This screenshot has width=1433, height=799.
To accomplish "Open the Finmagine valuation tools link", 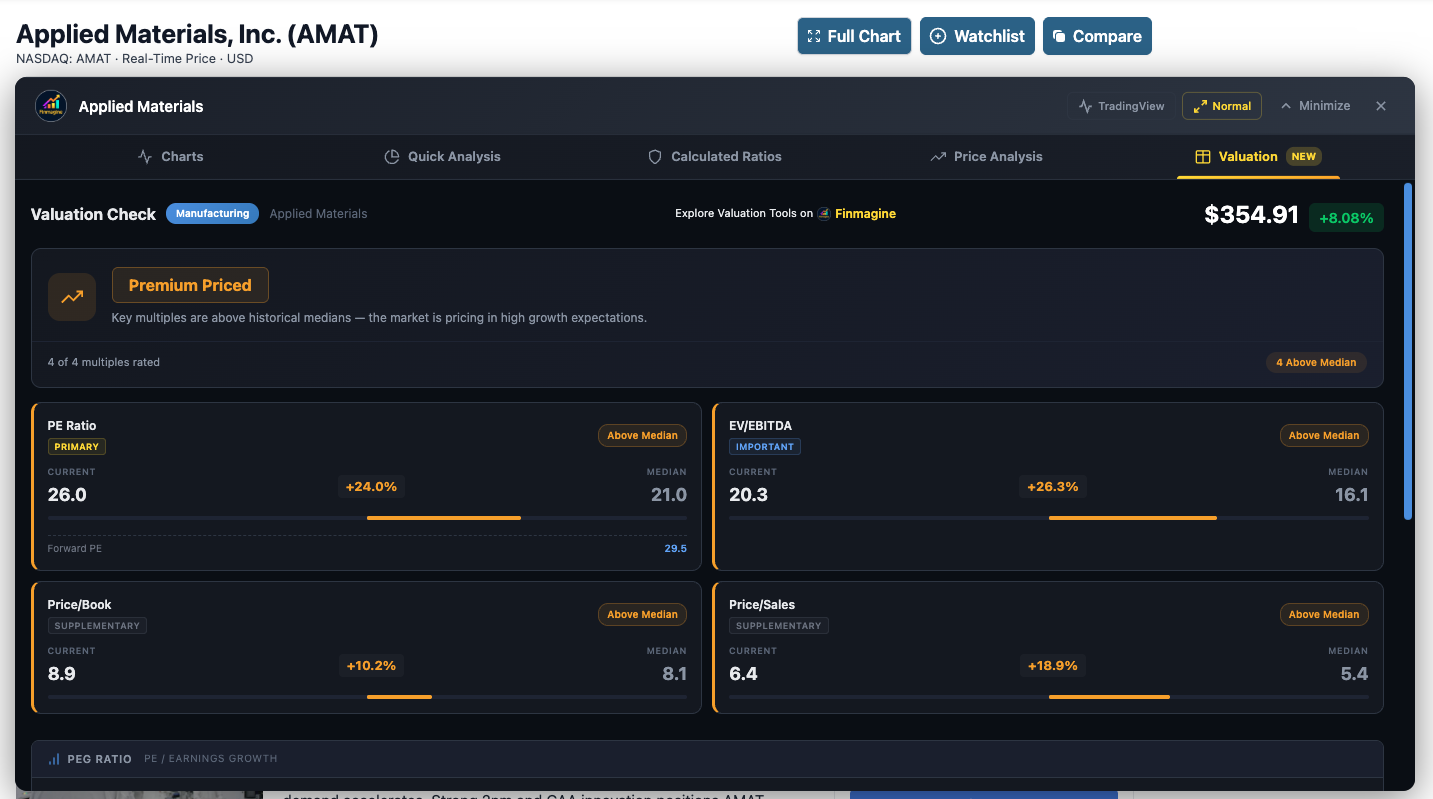I will click(x=864, y=213).
